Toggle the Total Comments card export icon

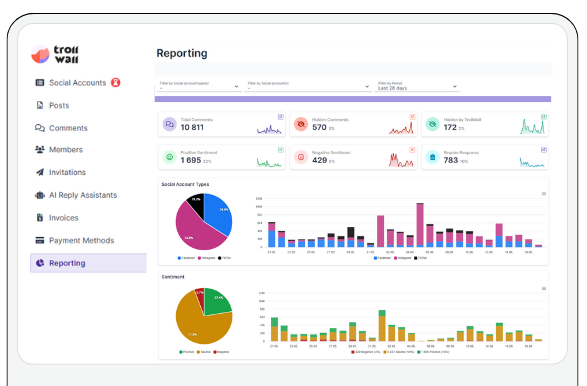[280, 117]
